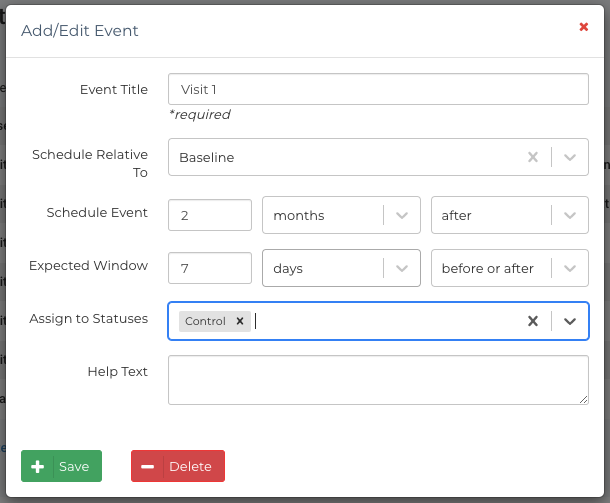Open the before or after dropdown
610x503 pixels.
tap(570, 268)
